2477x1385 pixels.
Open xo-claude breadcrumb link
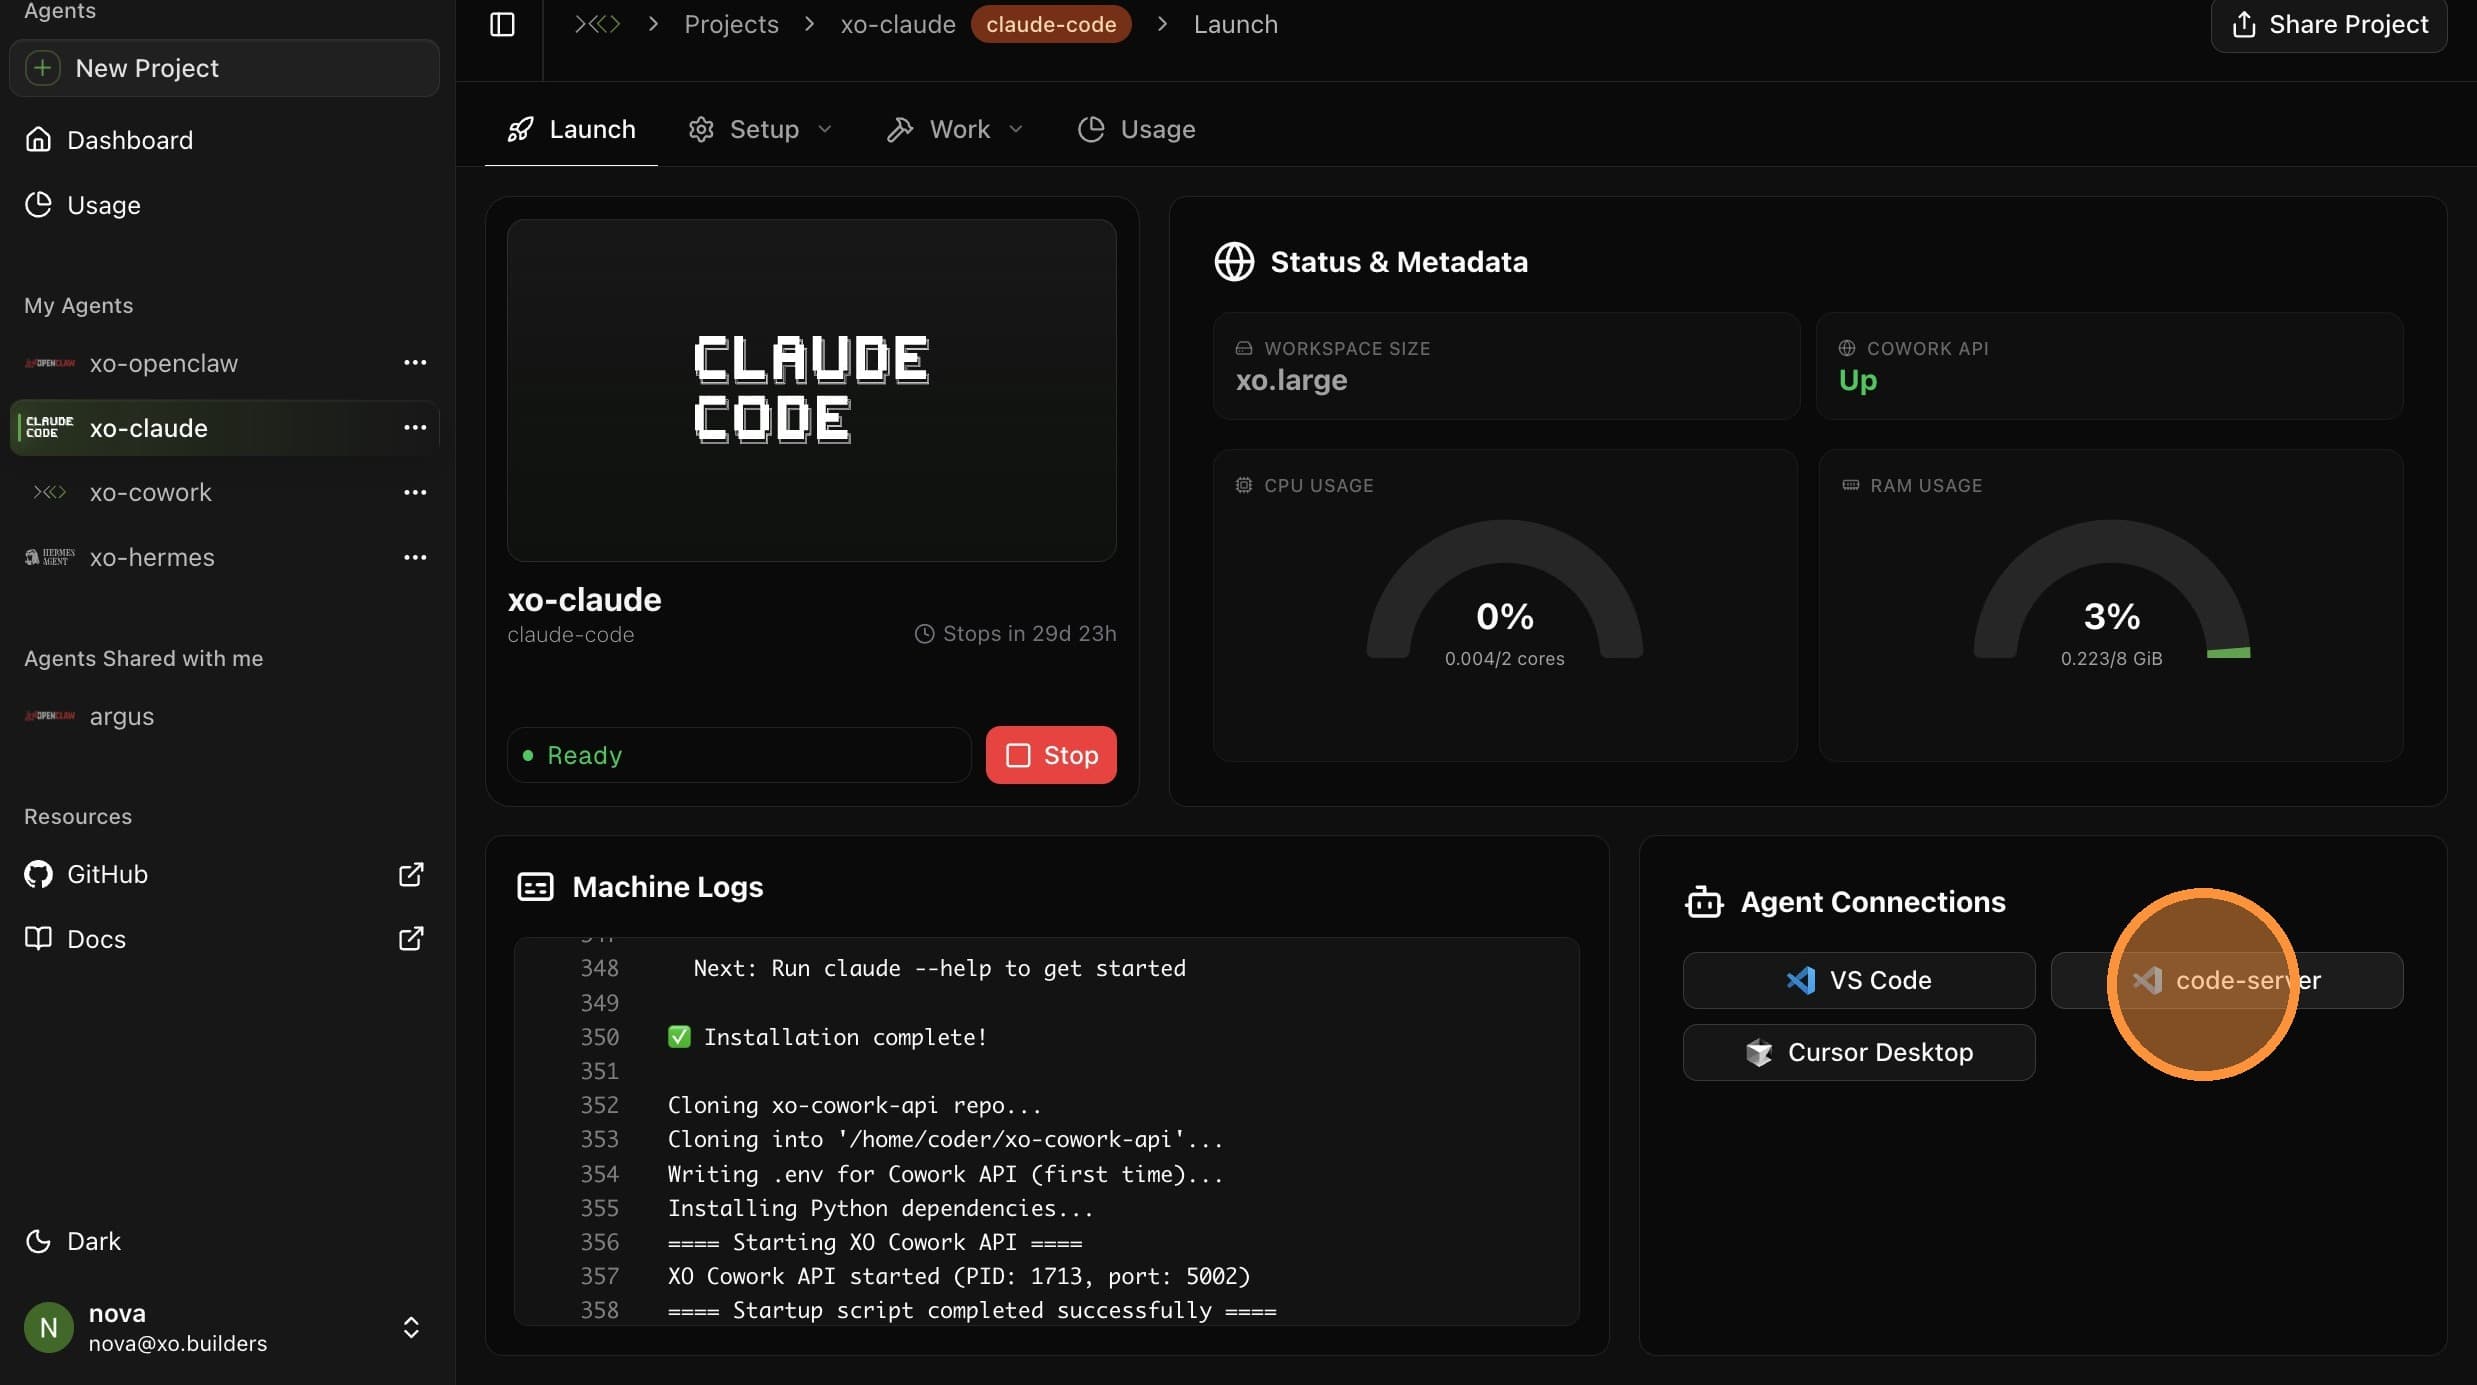(x=898, y=24)
